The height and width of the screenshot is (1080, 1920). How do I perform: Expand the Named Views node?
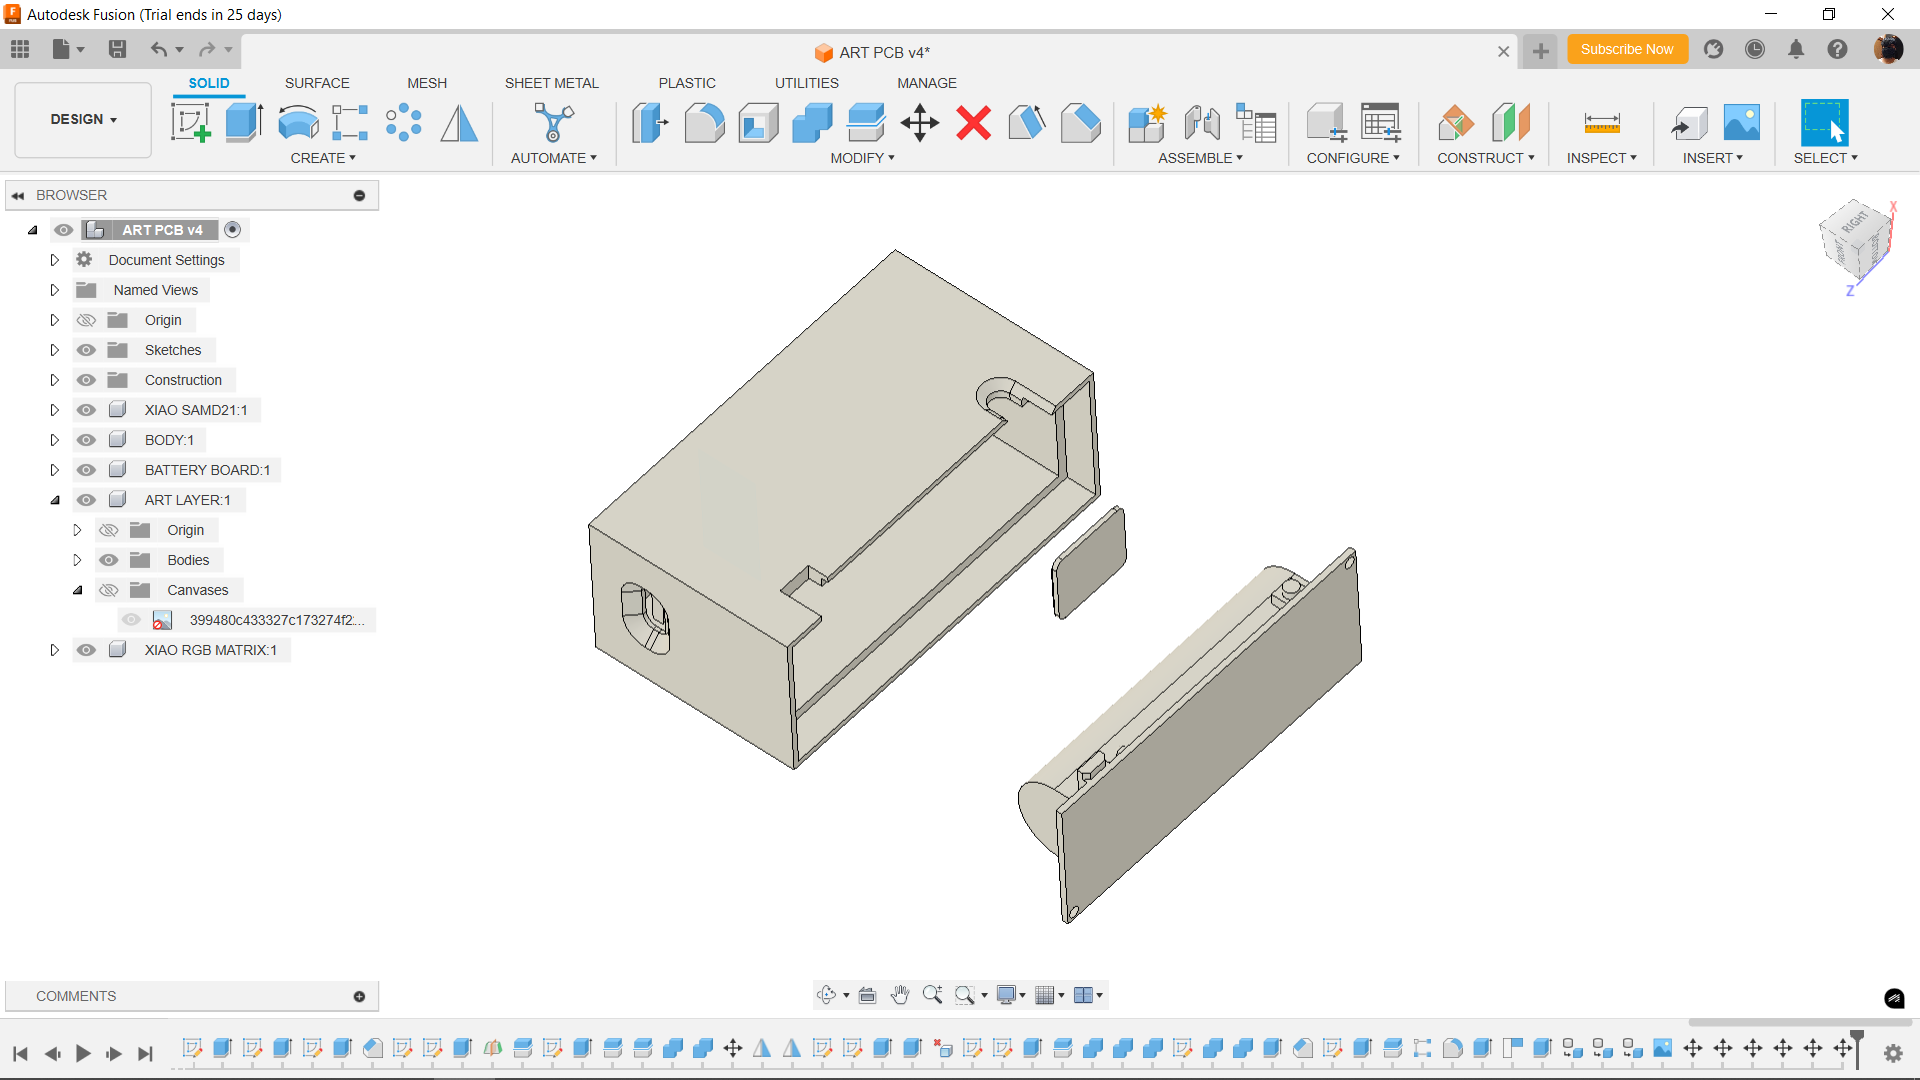coord(55,290)
